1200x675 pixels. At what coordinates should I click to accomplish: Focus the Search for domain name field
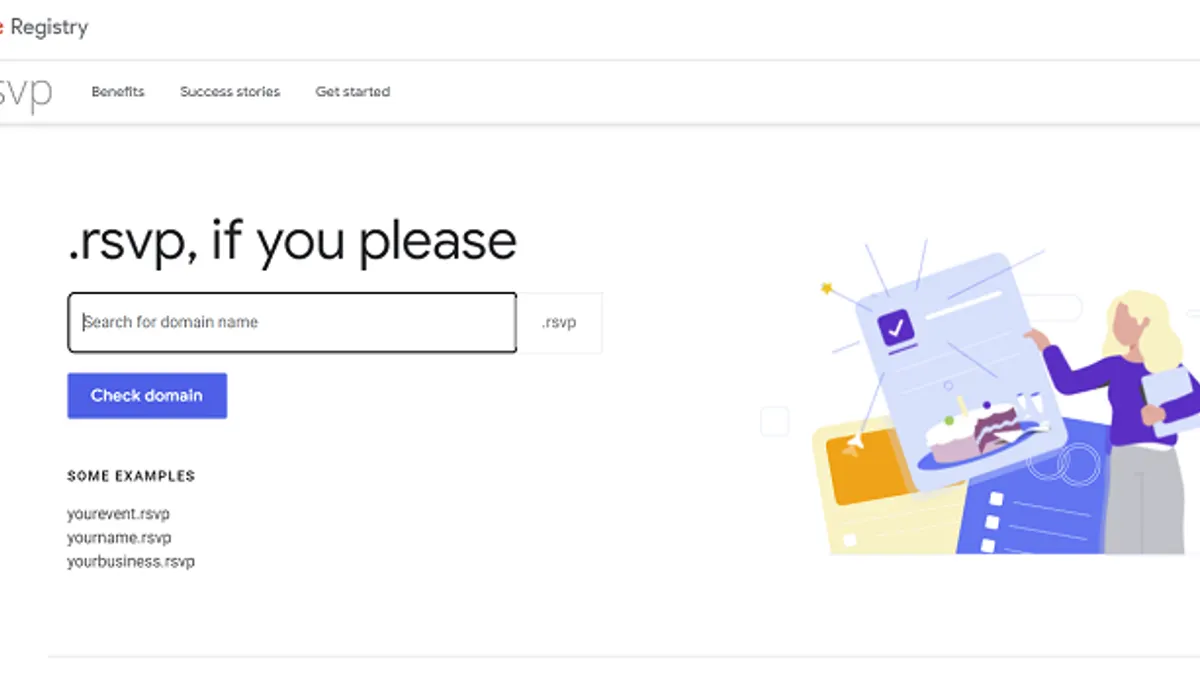tap(292, 322)
